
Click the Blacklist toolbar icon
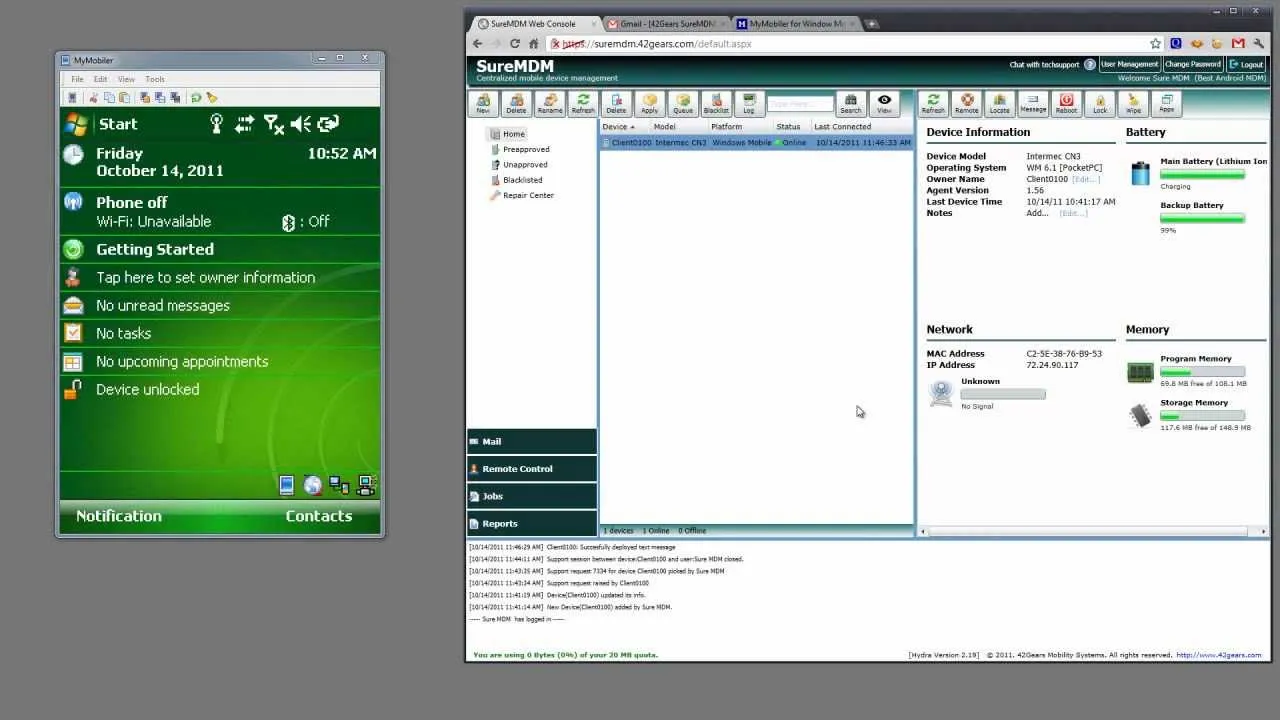(716, 103)
